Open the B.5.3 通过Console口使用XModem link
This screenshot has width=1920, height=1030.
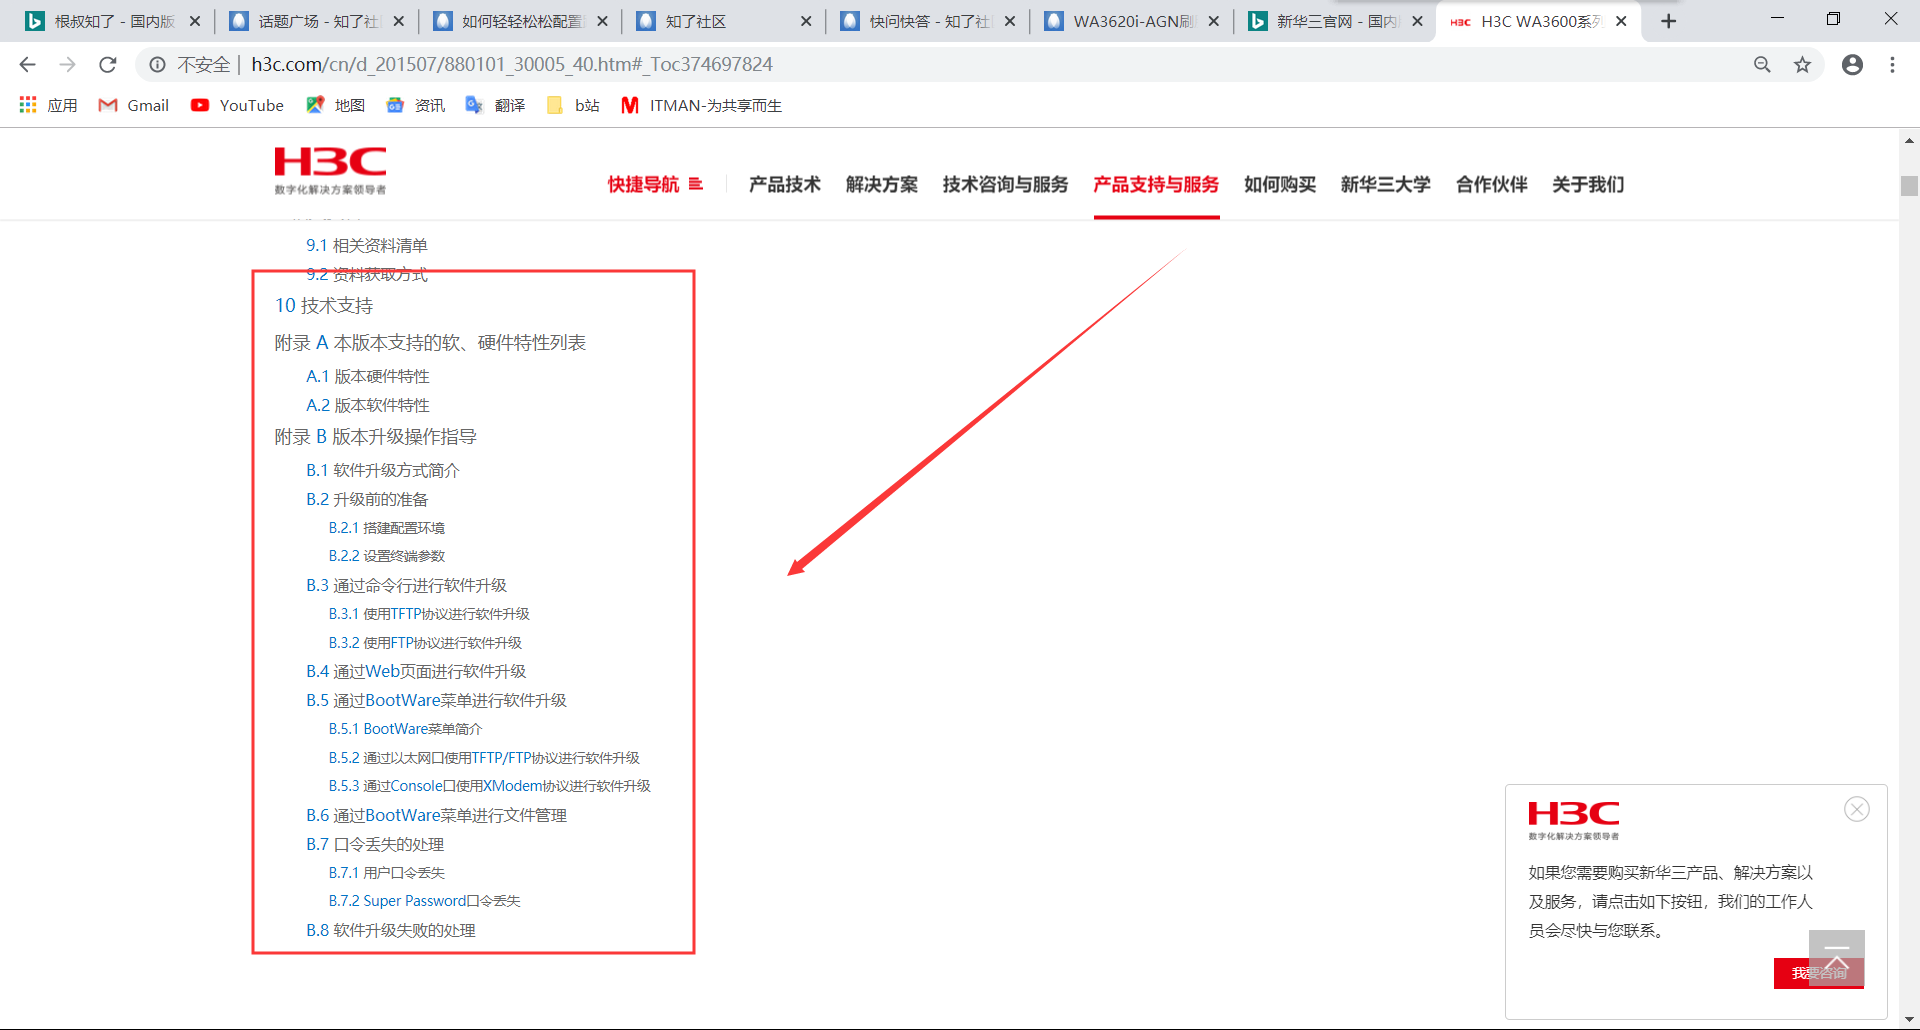[x=490, y=786]
